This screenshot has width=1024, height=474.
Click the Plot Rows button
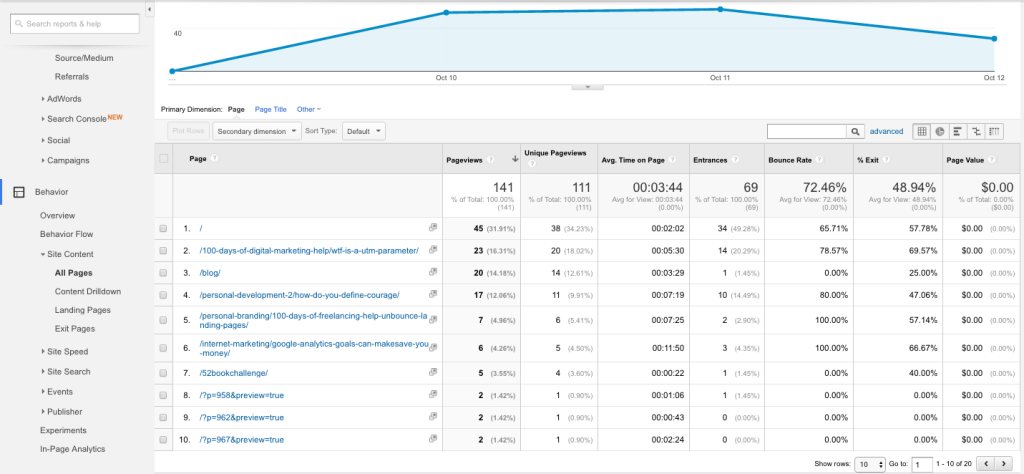click(187, 131)
